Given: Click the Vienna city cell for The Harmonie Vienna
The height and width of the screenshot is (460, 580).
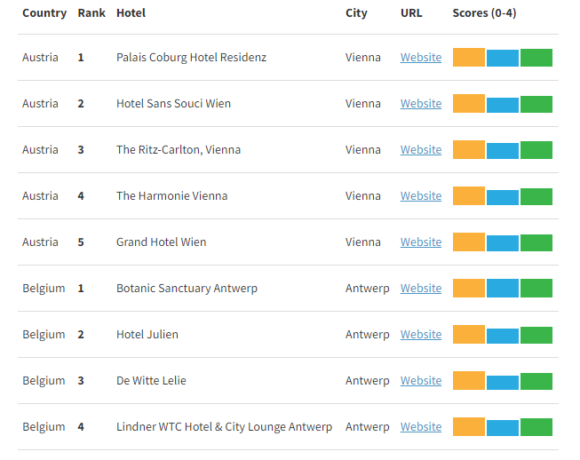Looking at the screenshot, I should click(x=363, y=196).
